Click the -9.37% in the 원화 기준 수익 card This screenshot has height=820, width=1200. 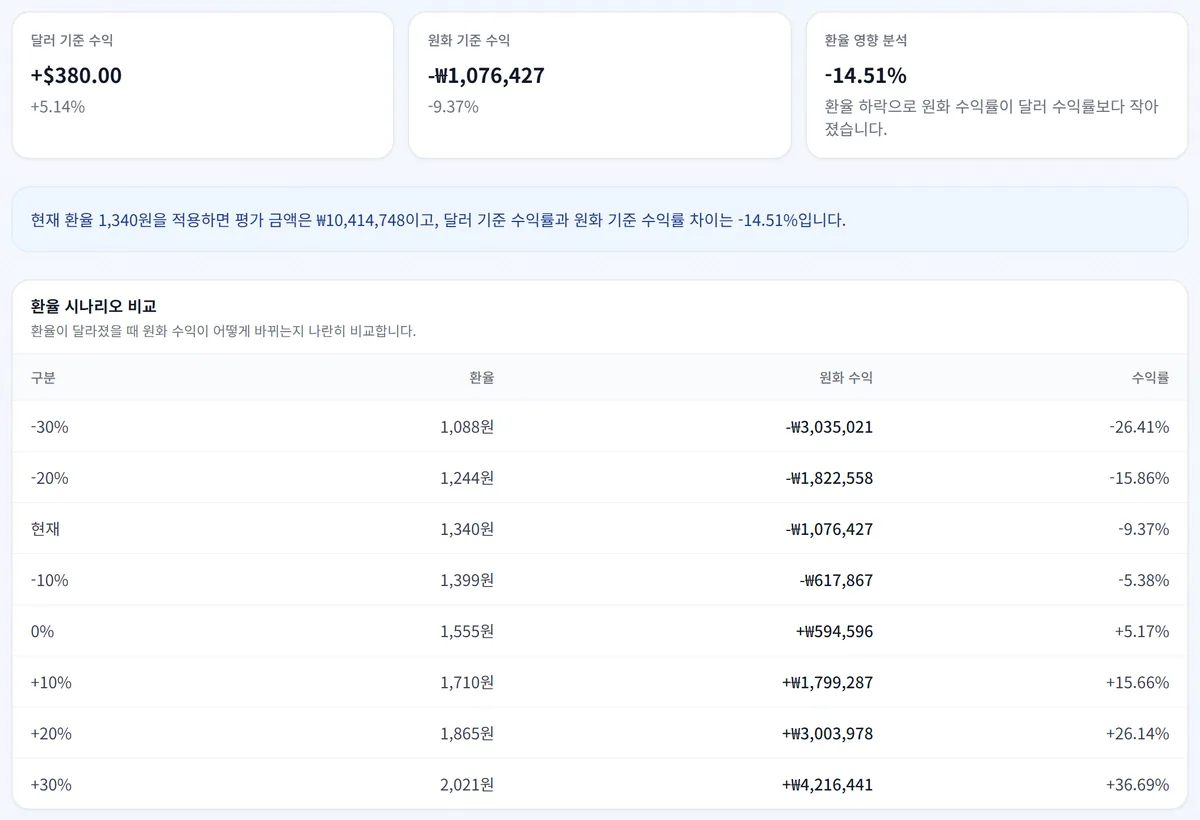[453, 106]
